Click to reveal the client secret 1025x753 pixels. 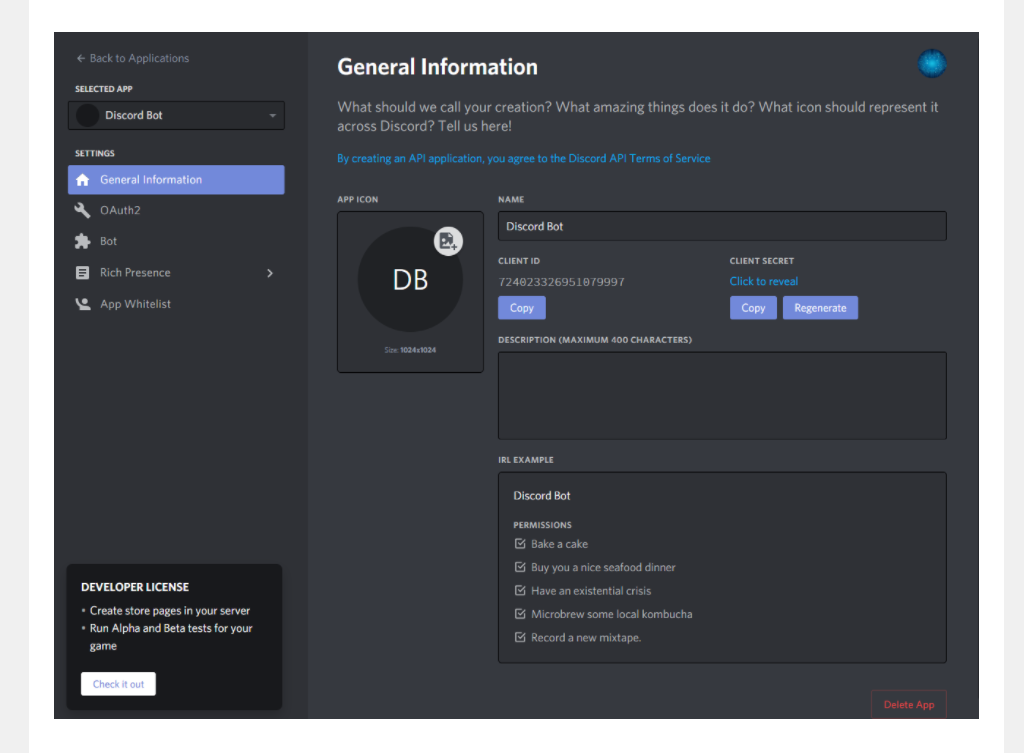tap(764, 282)
